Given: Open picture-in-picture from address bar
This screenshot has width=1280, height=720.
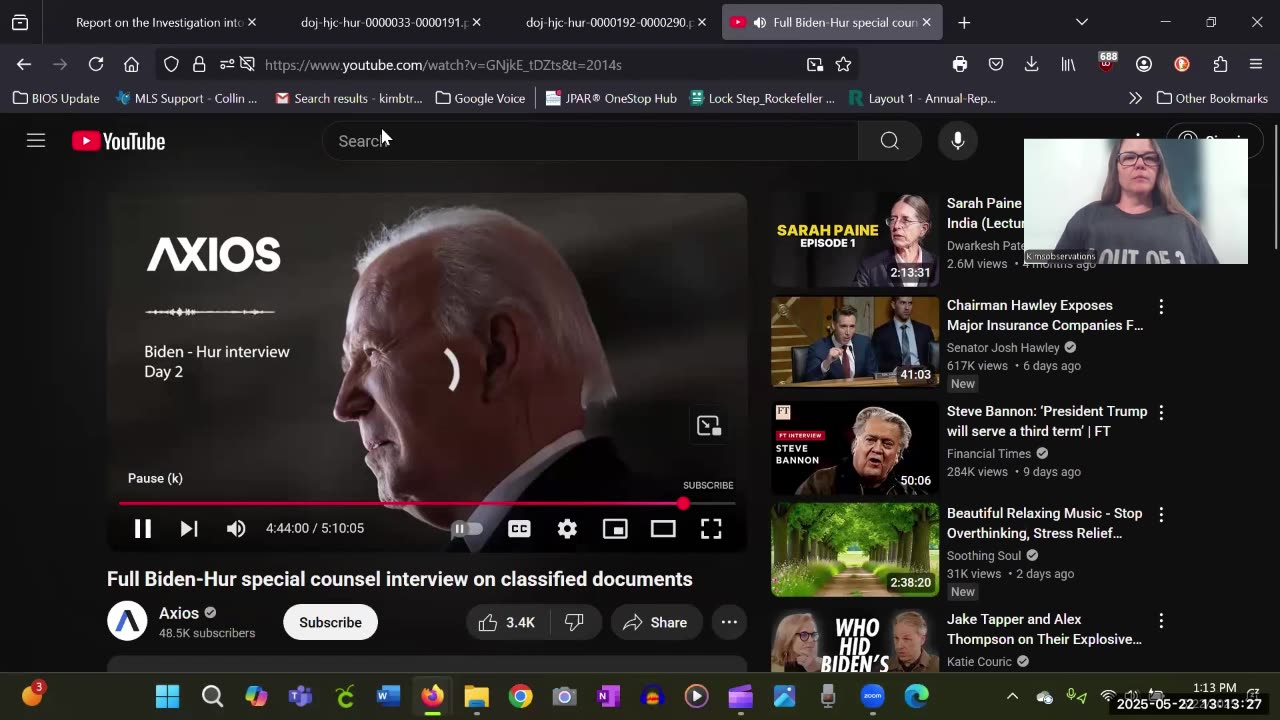Looking at the screenshot, I should 815,64.
